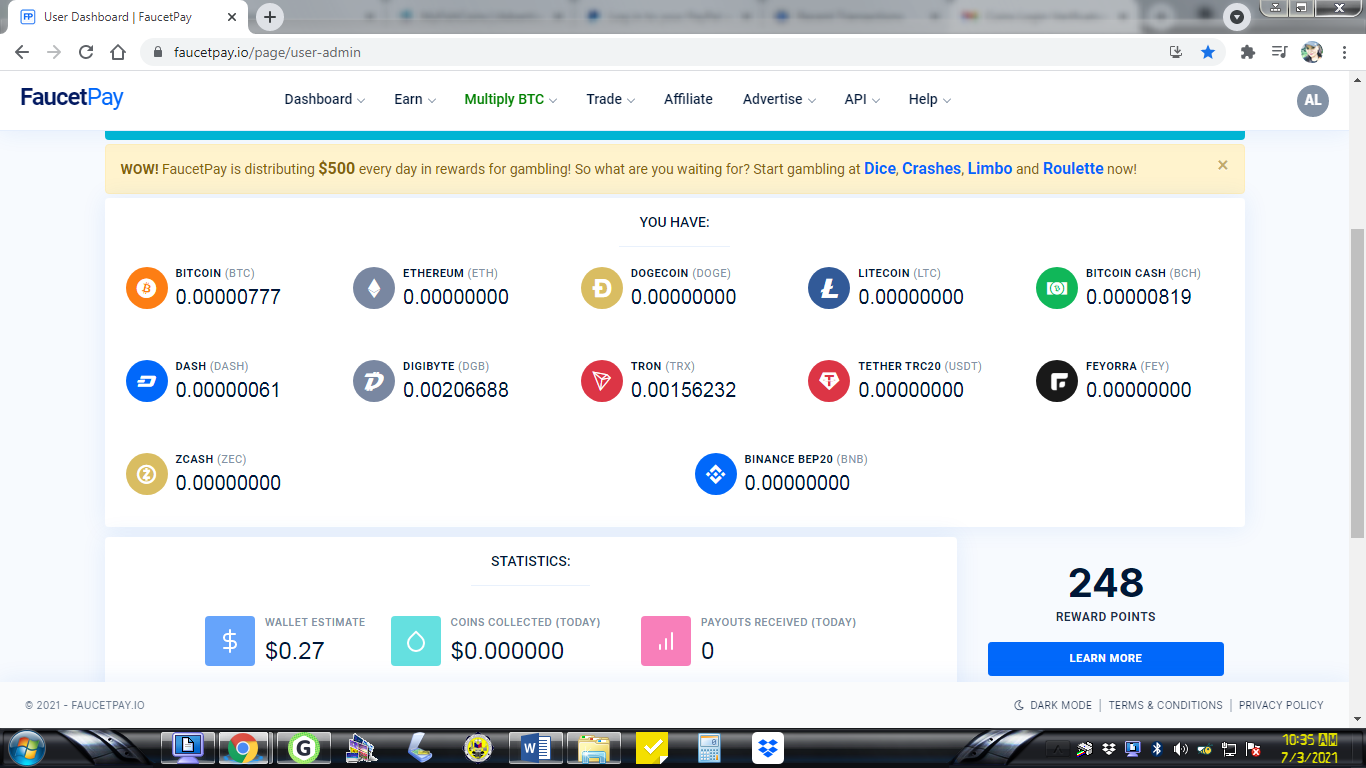
Task: Expand the Advertise dropdown menu
Action: tap(779, 100)
